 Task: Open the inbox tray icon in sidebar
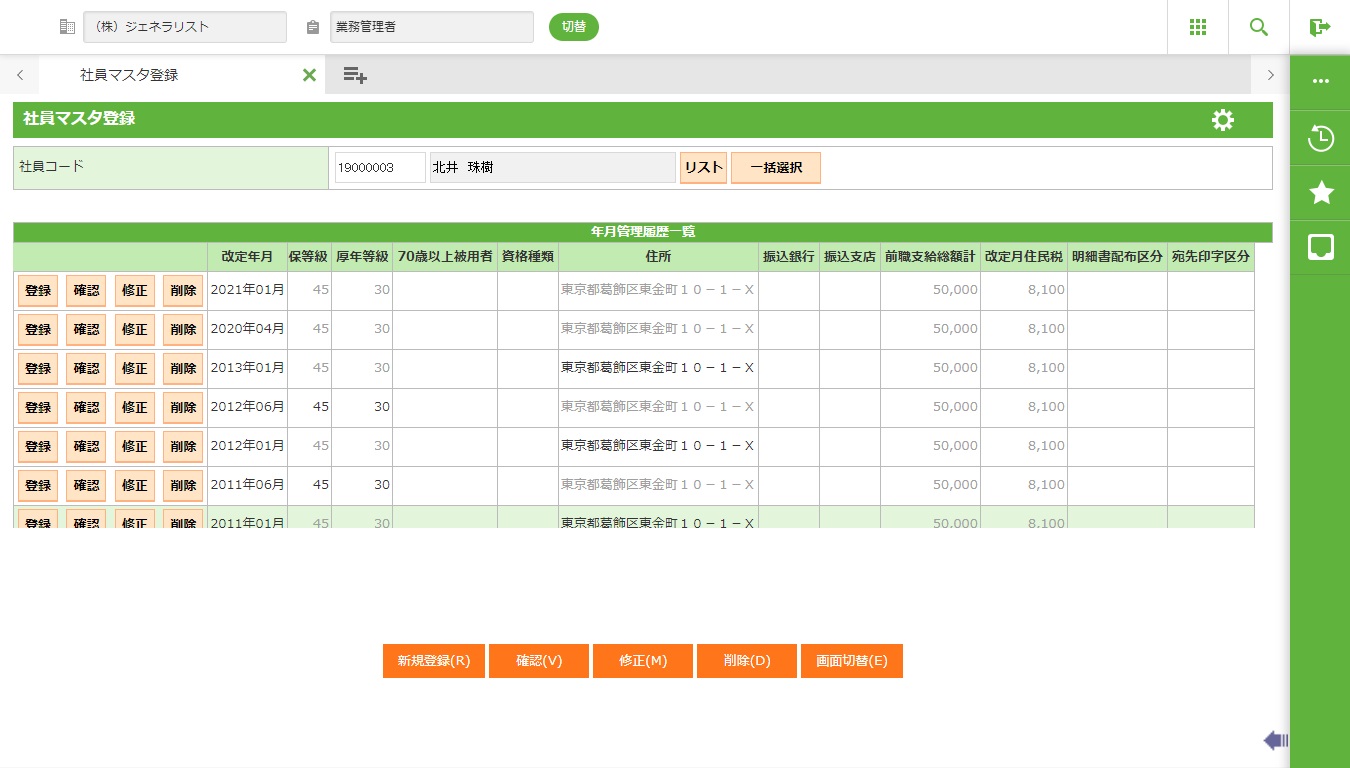pyautogui.click(x=1320, y=247)
